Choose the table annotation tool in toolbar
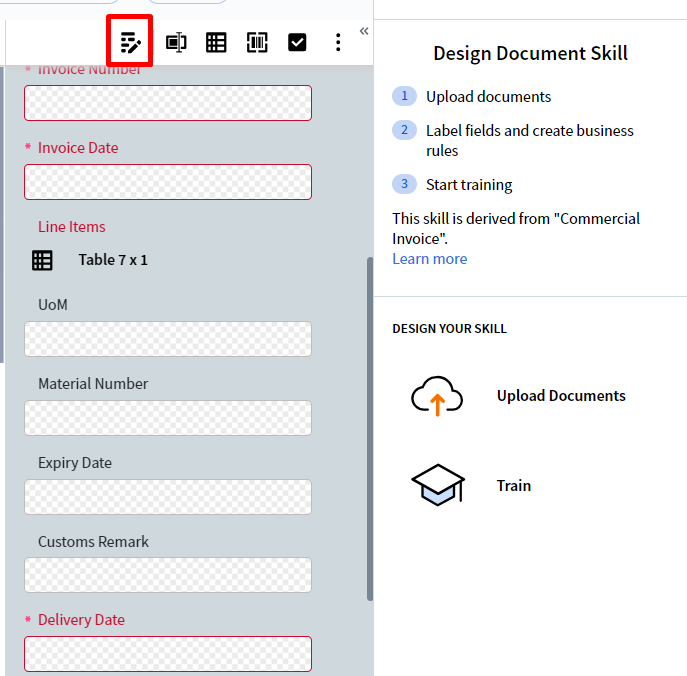 click(216, 42)
